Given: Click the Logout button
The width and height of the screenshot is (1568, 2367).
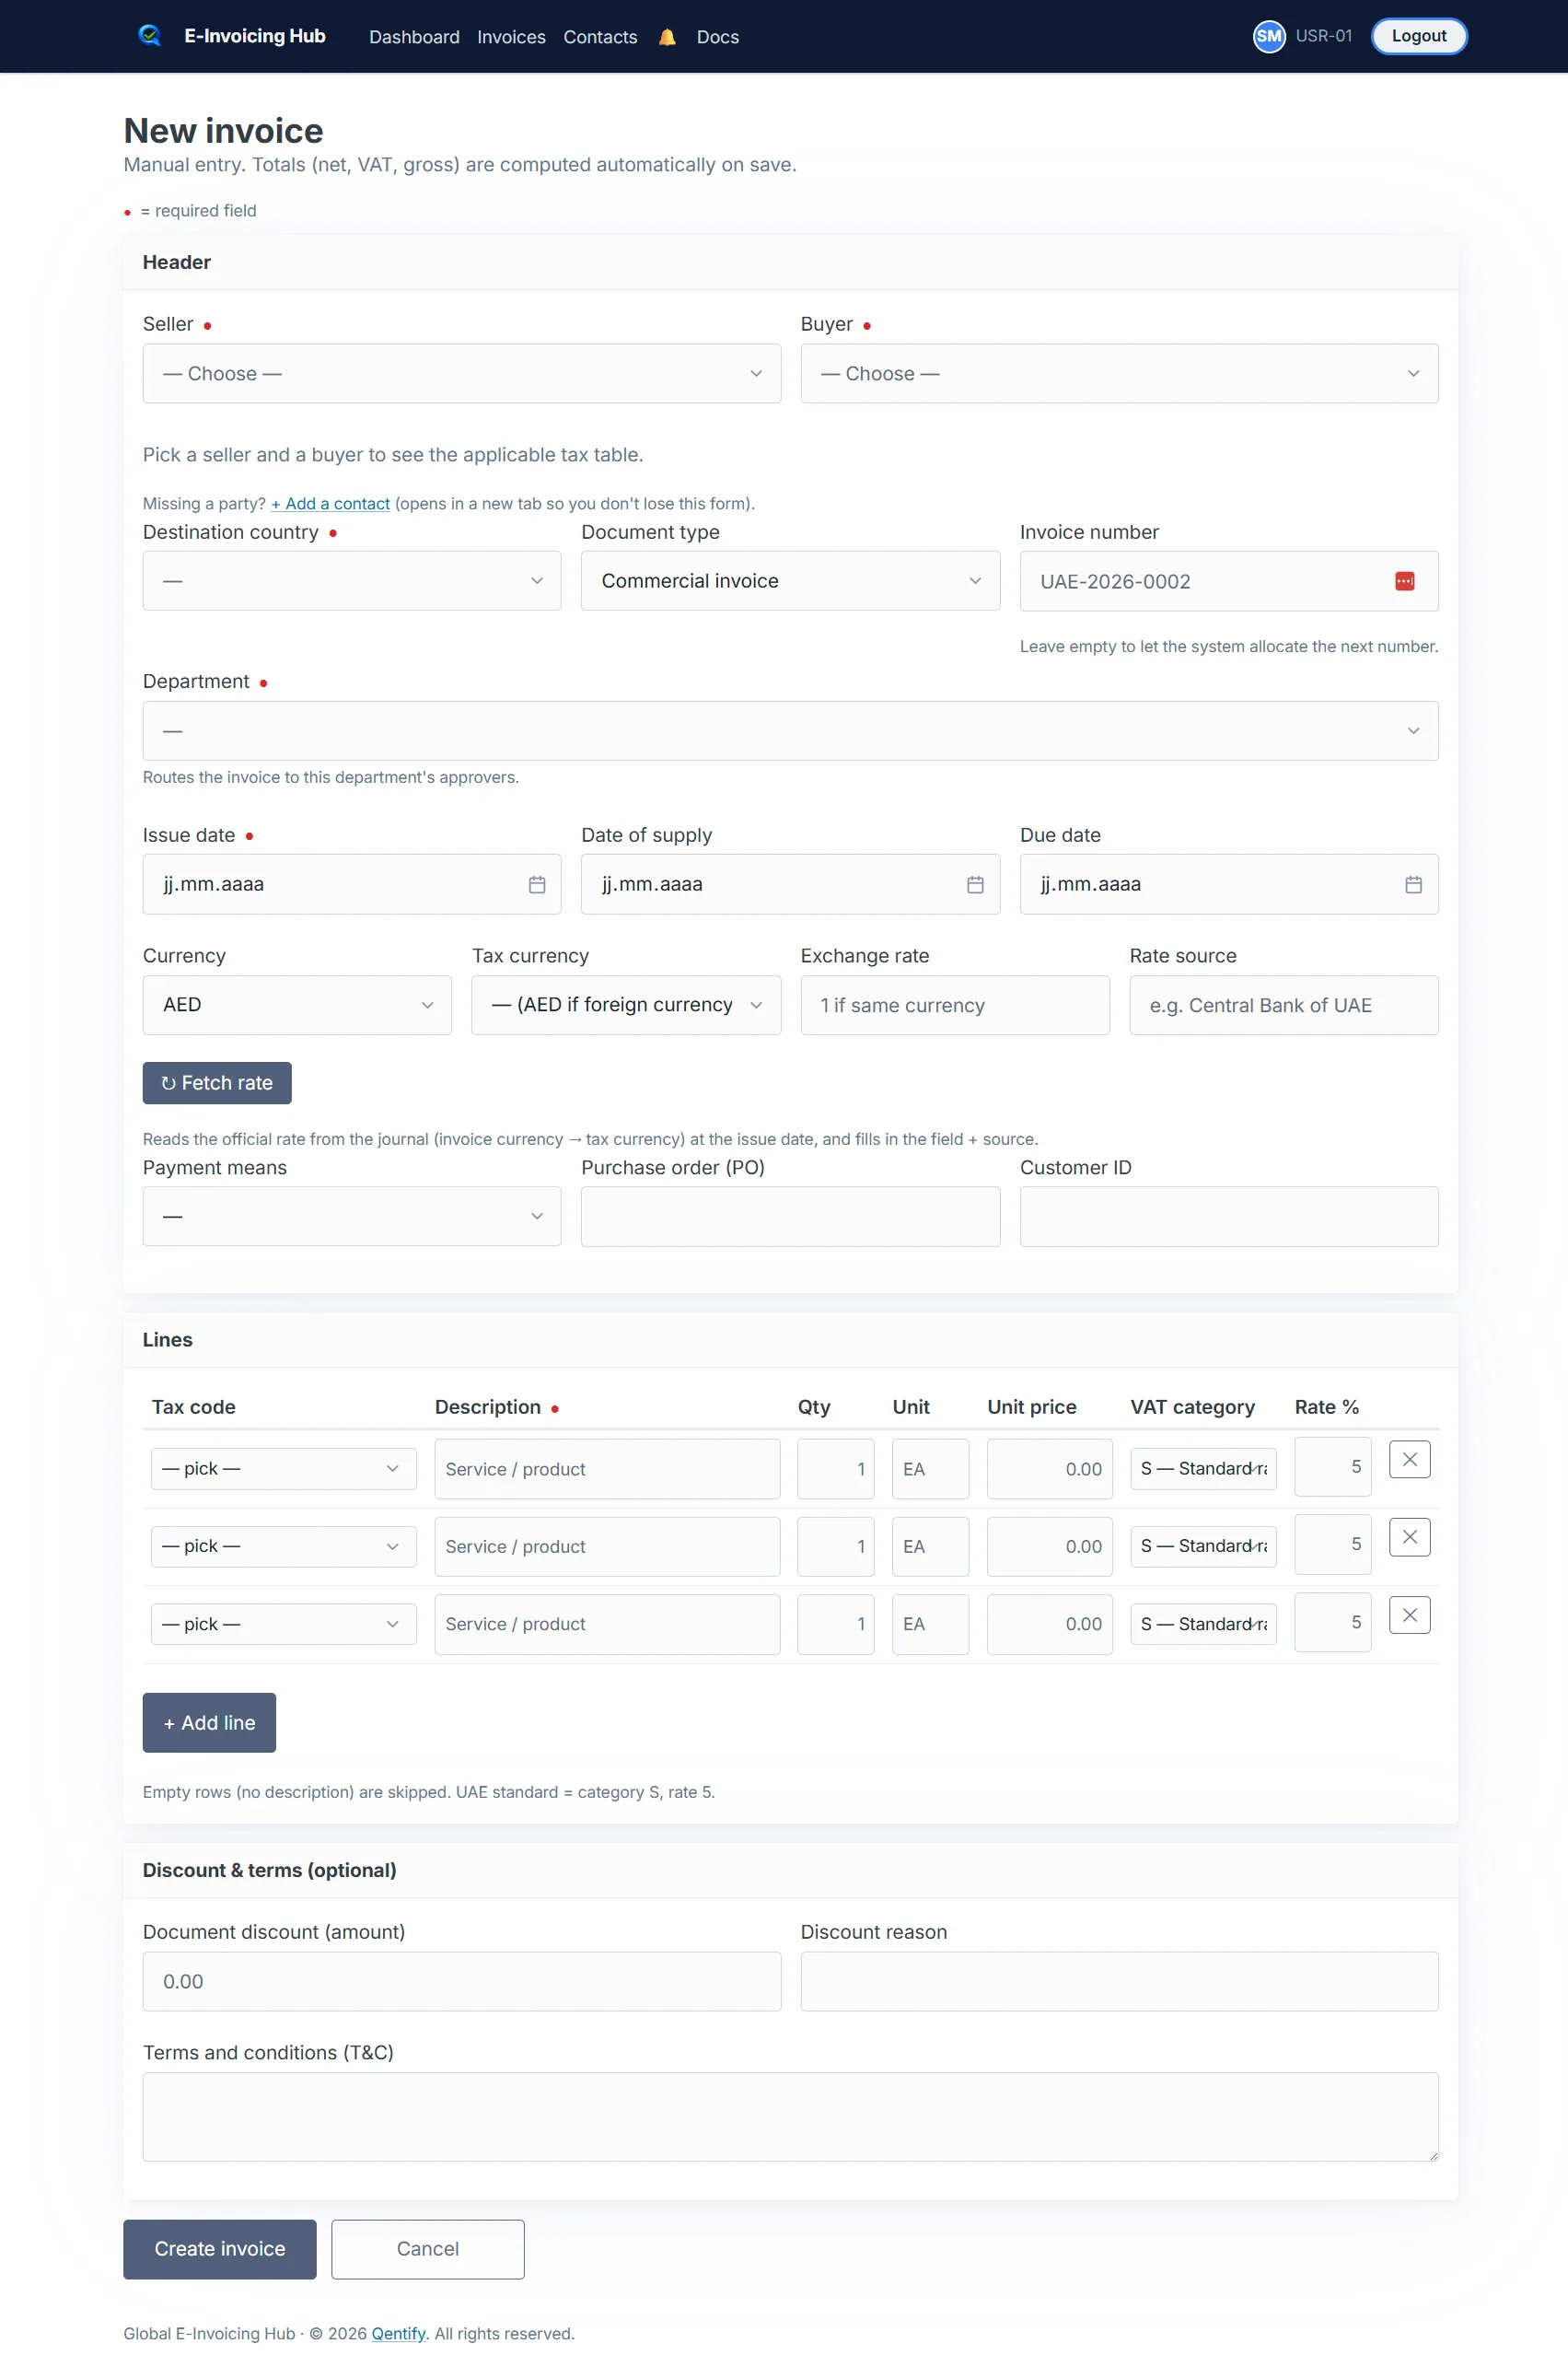Looking at the screenshot, I should pos(1418,36).
